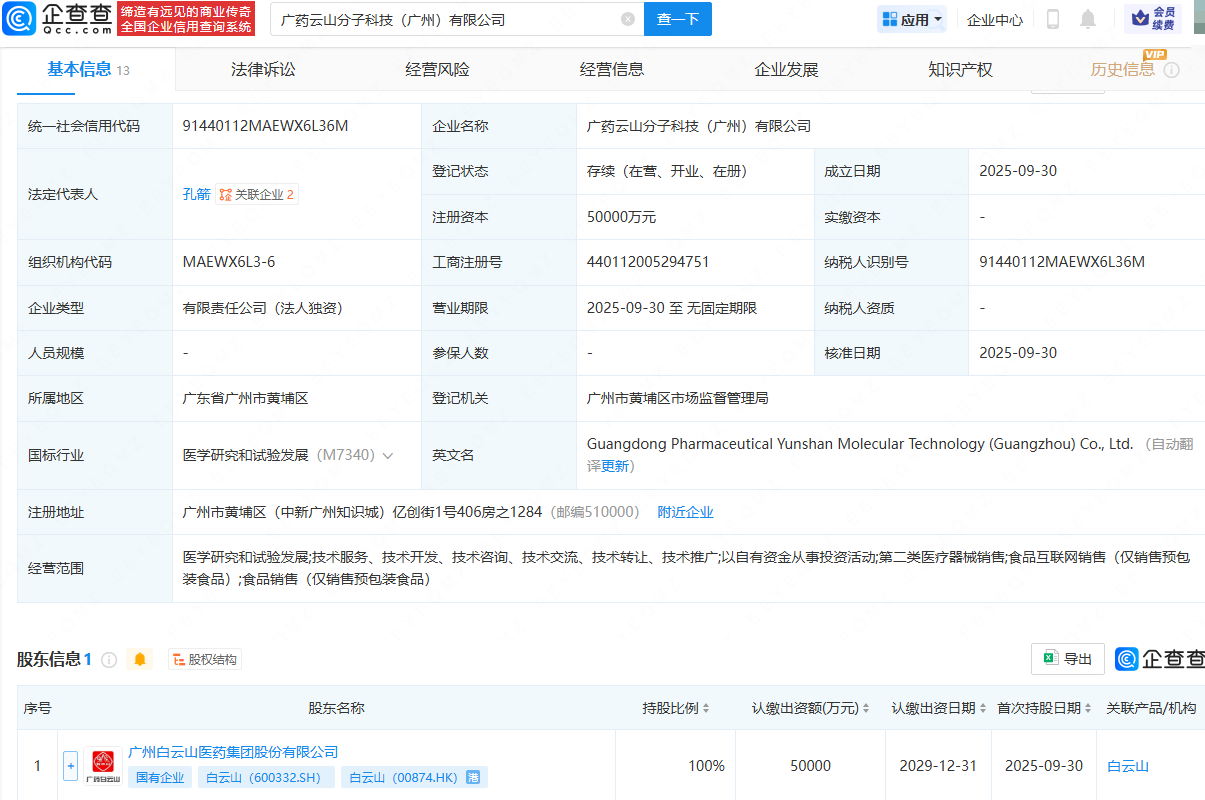Open the mobile app phone icon
The image size is (1205, 800).
click(1052, 19)
